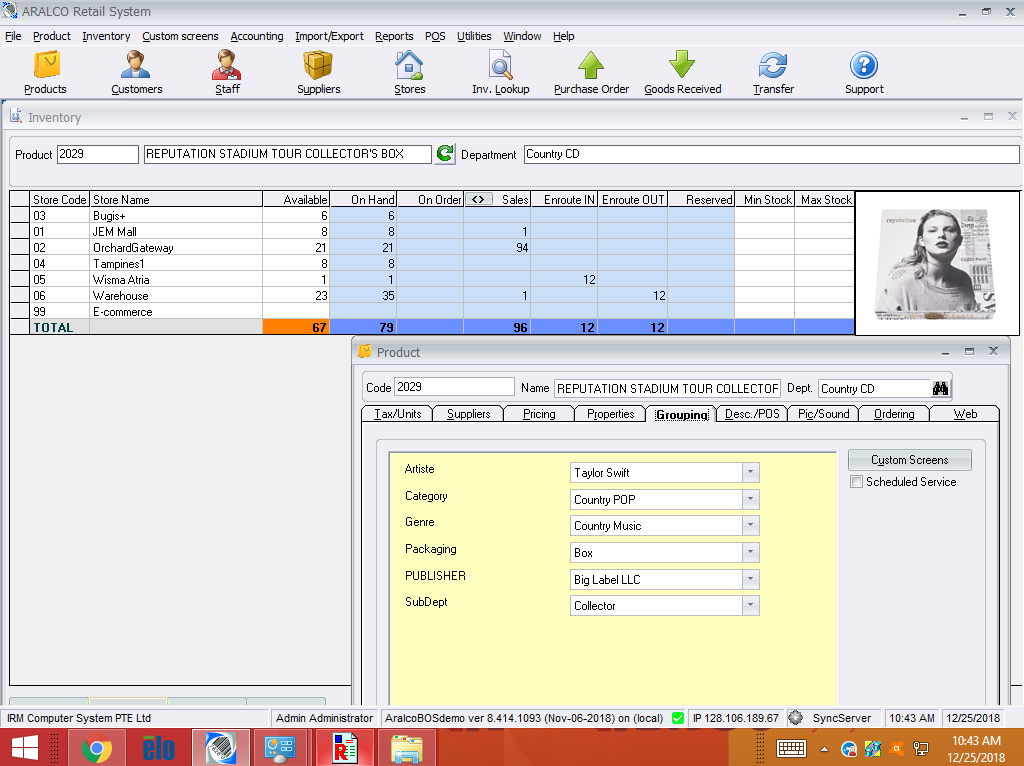Click the green refresh icon beside product name
The height and width of the screenshot is (766, 1024).
pos(444,154)
